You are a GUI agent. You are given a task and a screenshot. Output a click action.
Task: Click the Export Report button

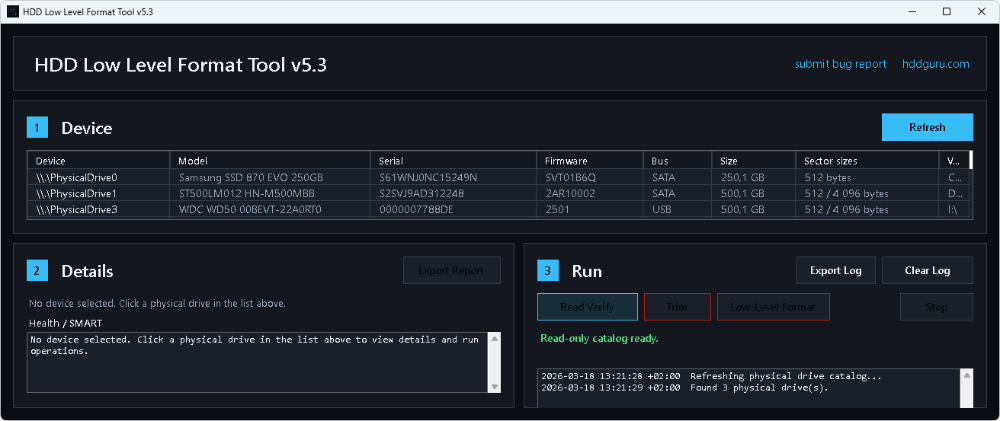pos(452,270)
